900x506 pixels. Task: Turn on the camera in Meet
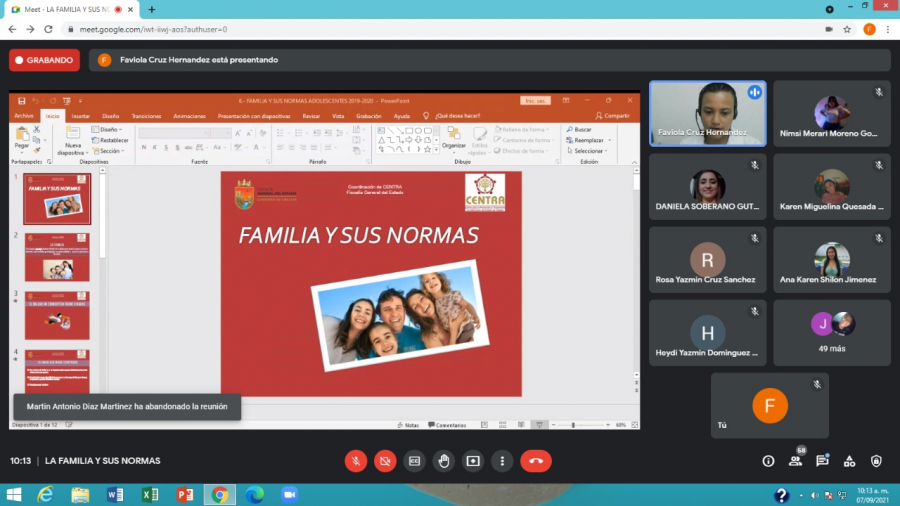(385, 461)
